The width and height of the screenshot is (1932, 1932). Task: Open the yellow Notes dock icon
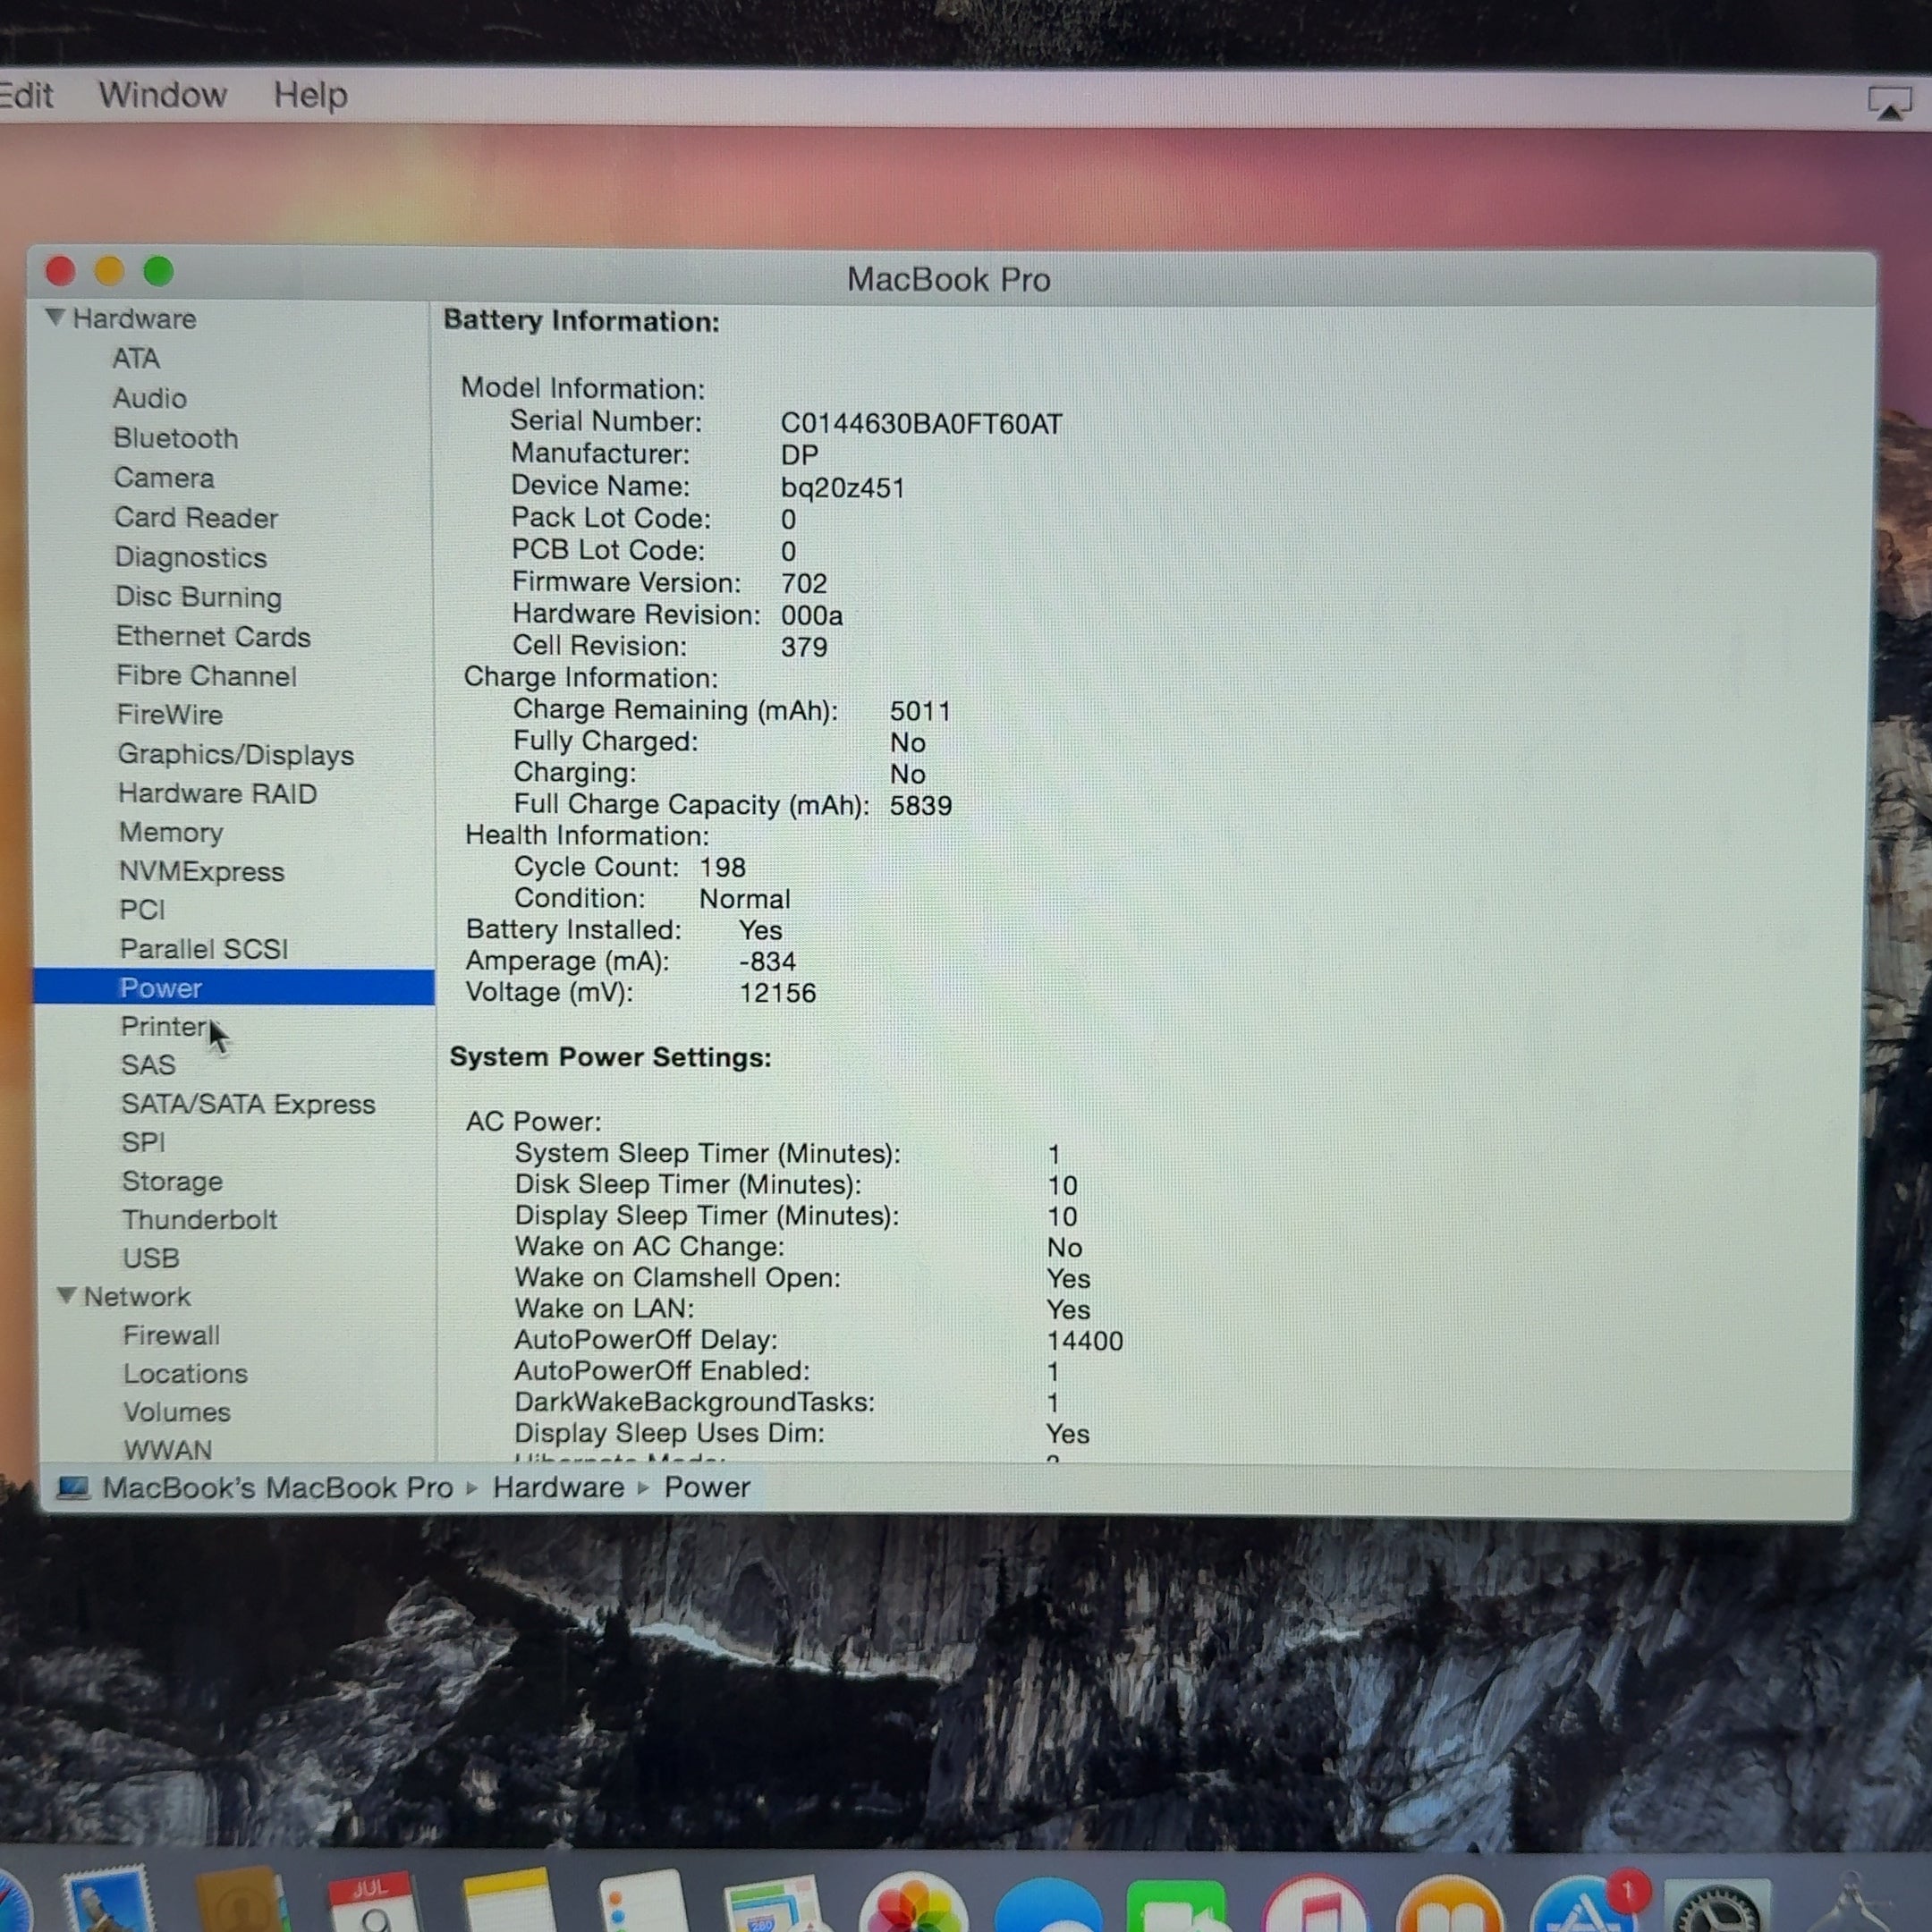(507, 1900)
